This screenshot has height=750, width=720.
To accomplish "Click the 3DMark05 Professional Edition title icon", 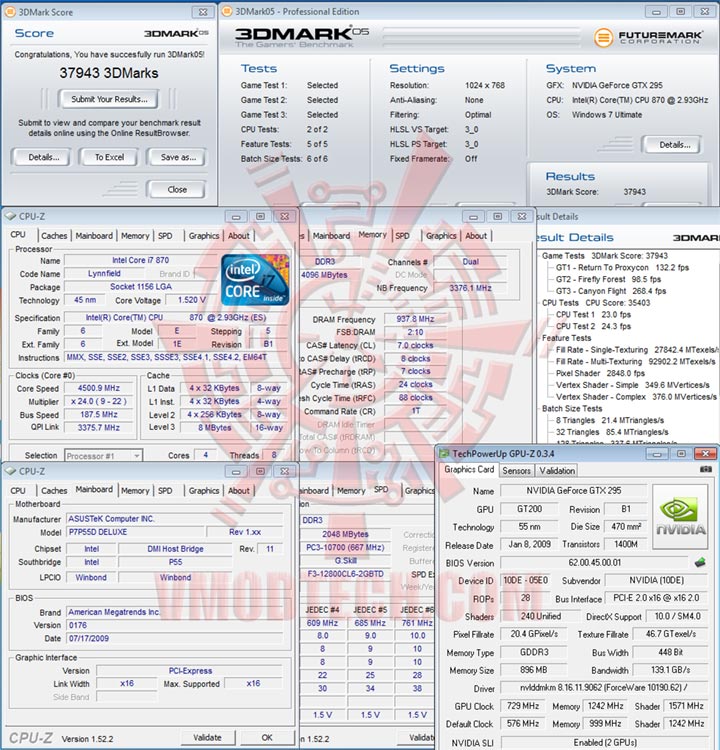I will coord(228,11).
